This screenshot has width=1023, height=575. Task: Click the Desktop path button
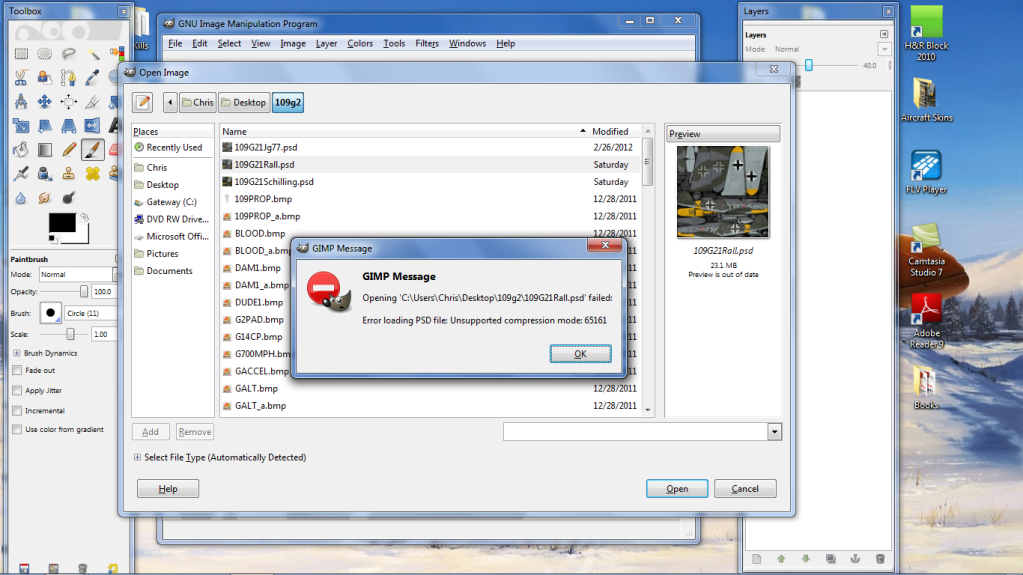click(243, 102)
